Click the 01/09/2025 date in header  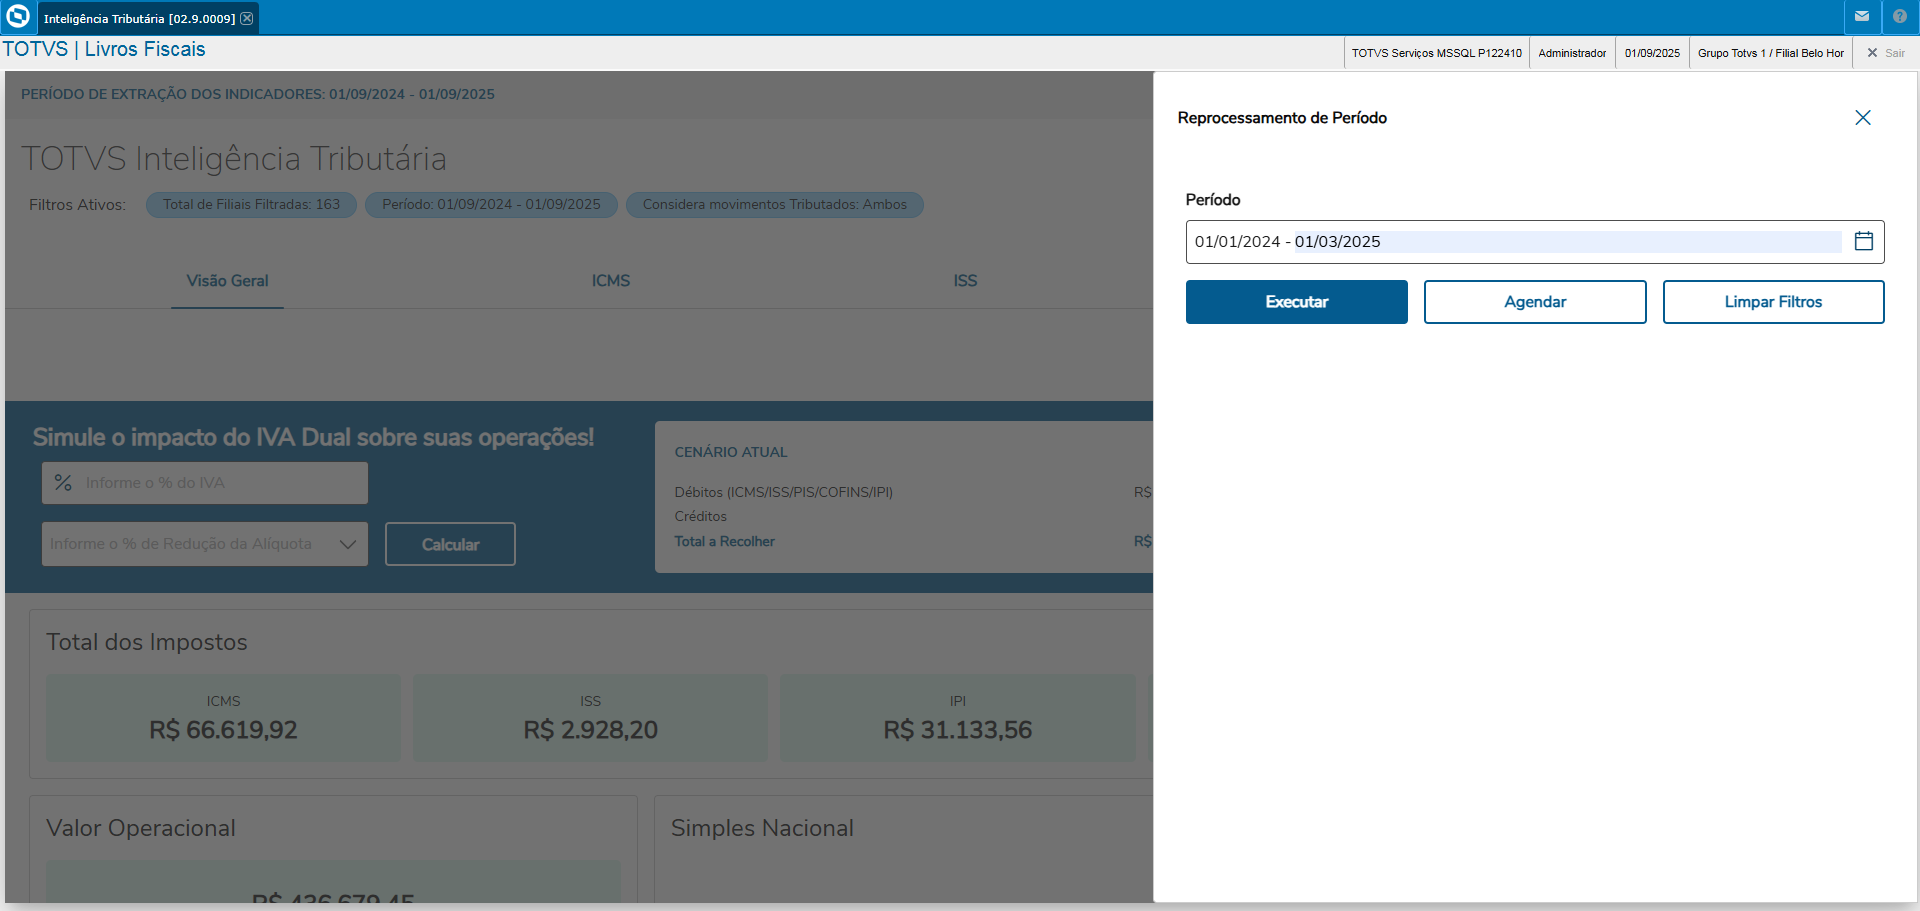coord(1652,53)
